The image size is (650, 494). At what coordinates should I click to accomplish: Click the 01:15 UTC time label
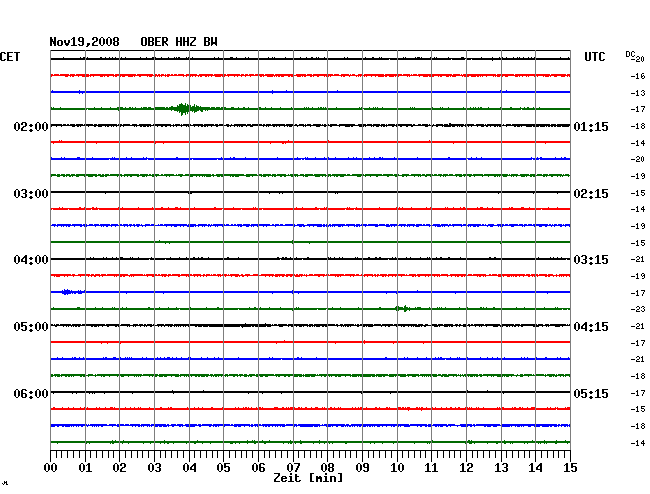591,126
